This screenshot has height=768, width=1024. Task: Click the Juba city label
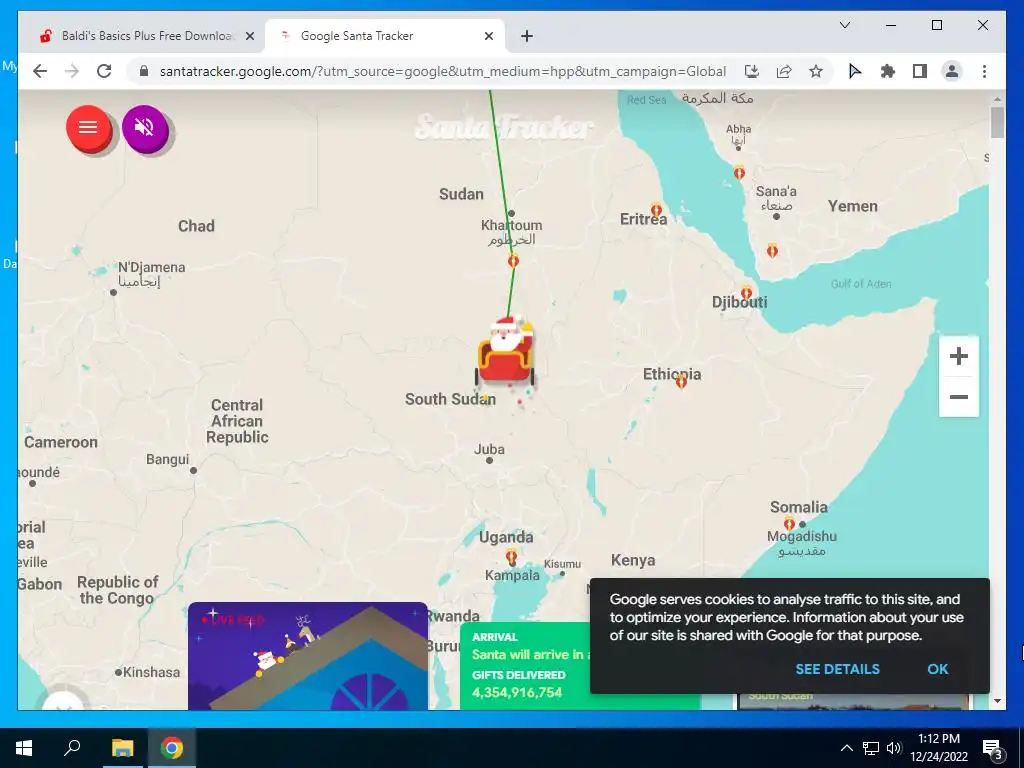(x=489, y=449)
